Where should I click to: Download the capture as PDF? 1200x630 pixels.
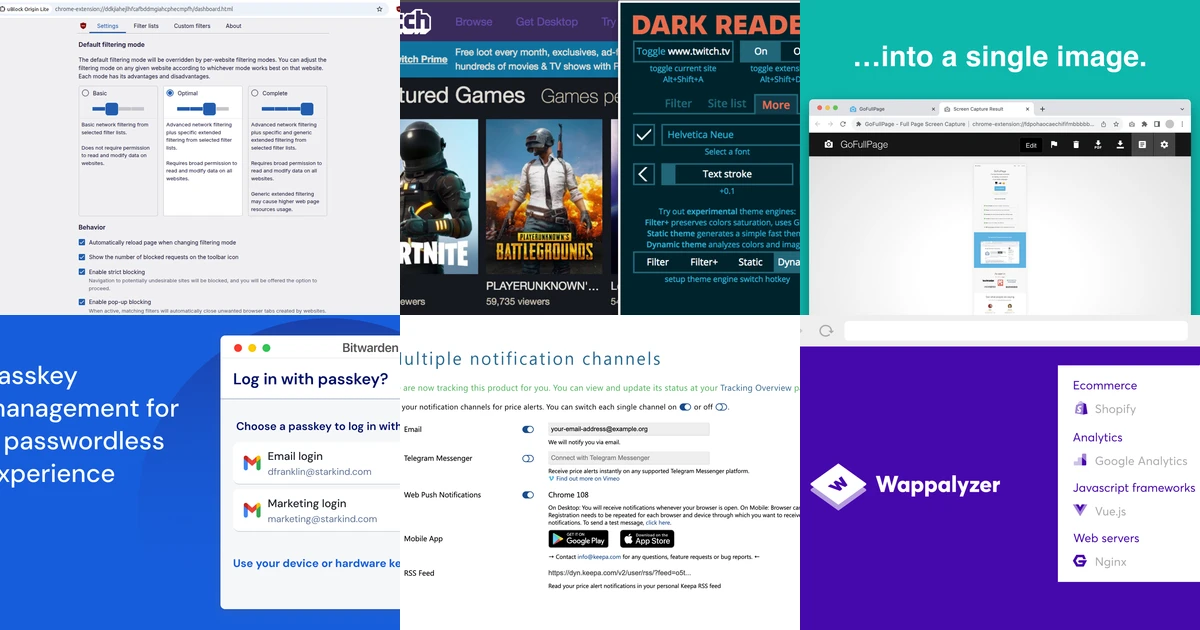tap(1098, 145)
